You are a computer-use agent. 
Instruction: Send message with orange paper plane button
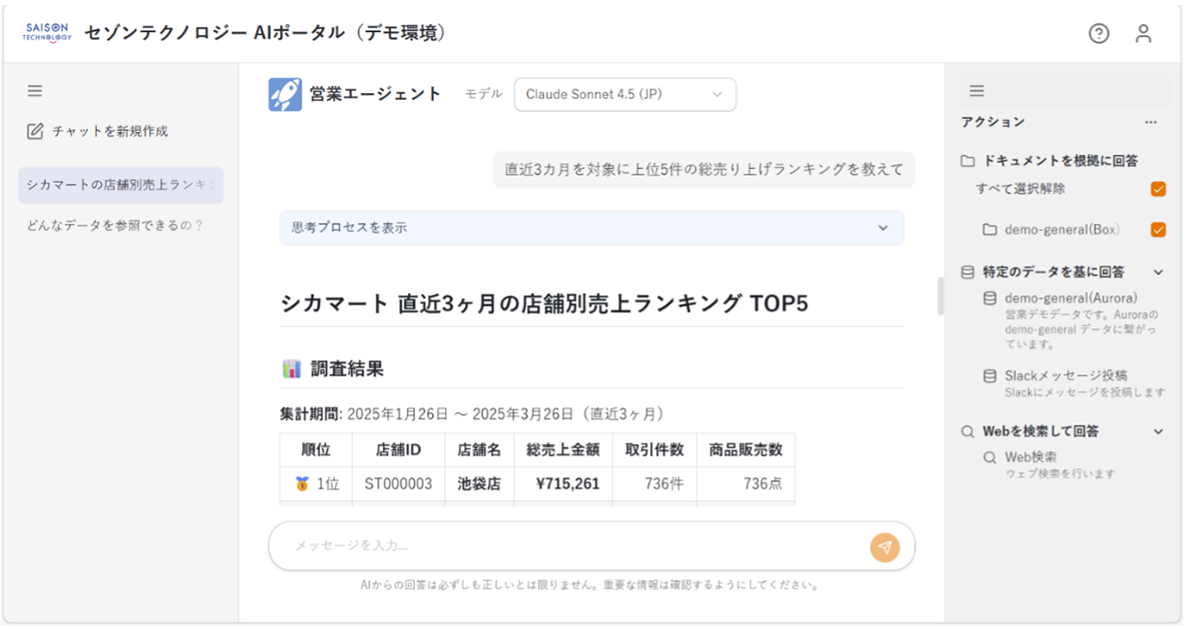coord(884,547)
